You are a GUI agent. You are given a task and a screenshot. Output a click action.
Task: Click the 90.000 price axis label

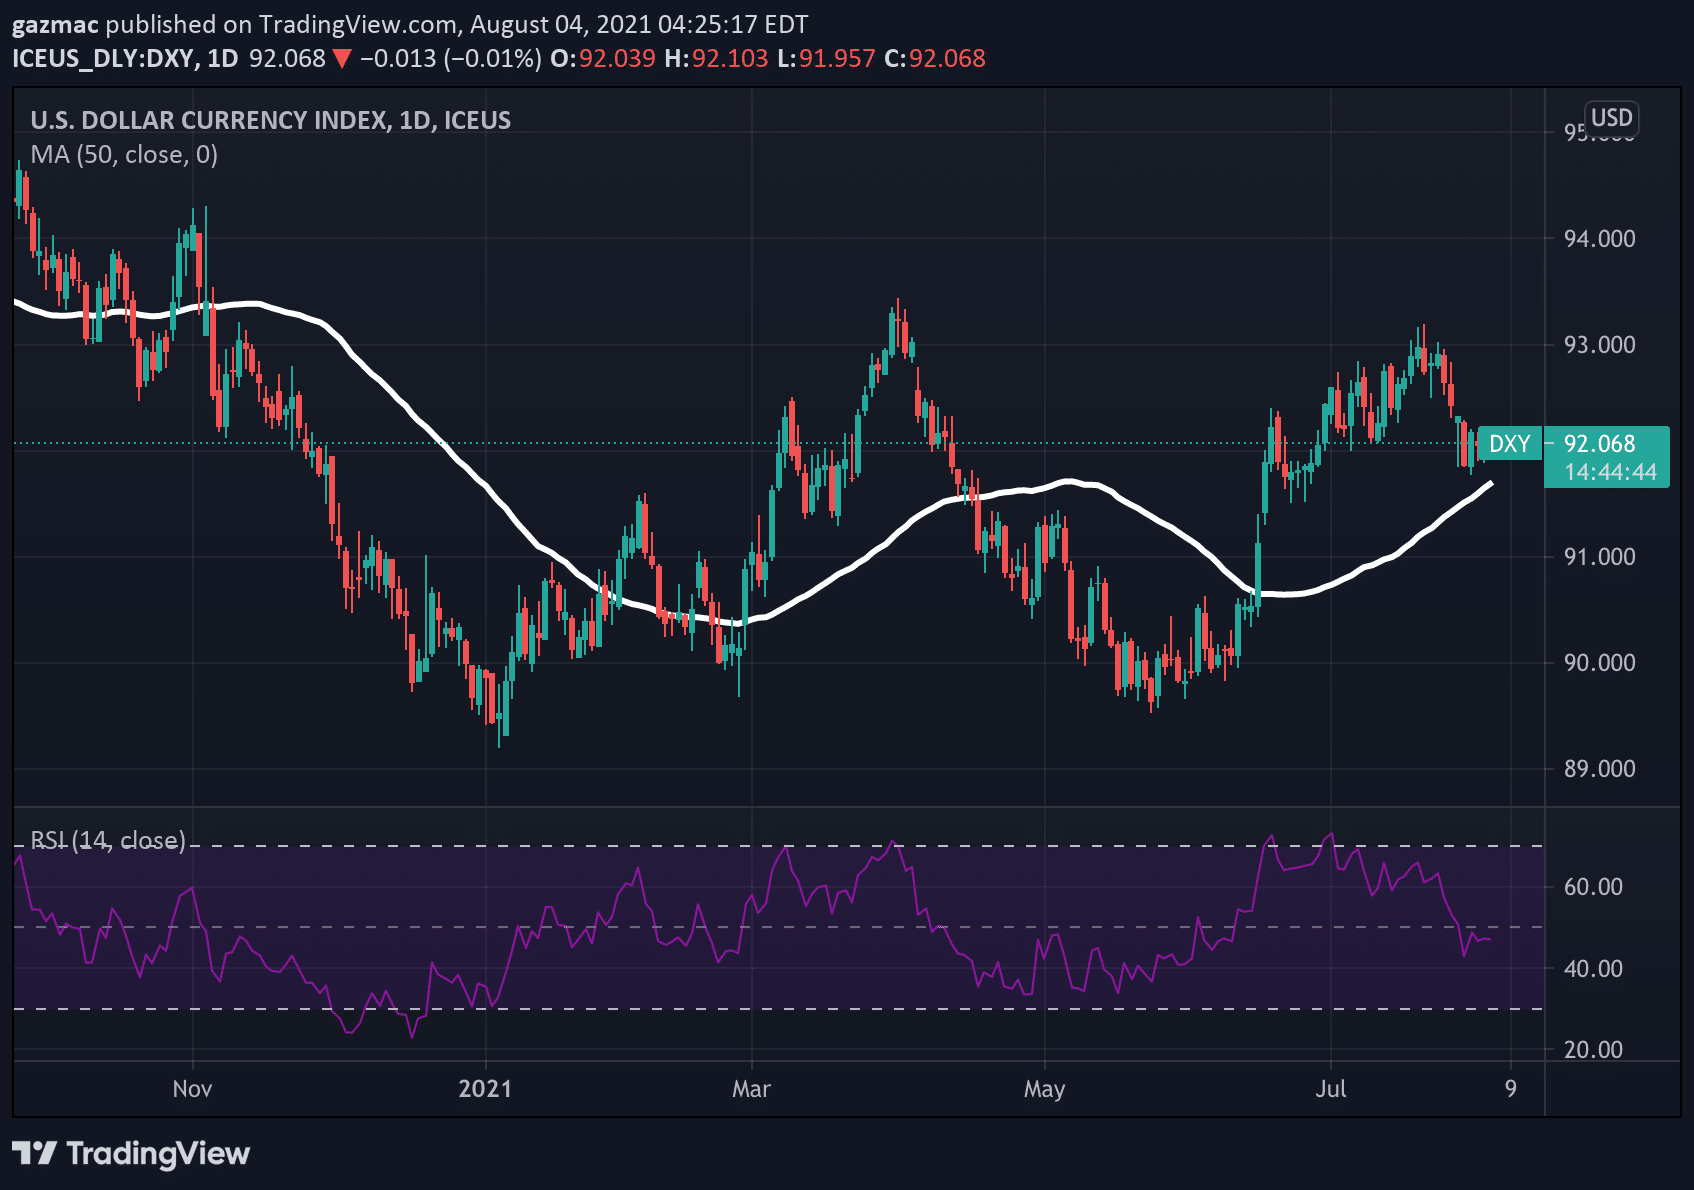click(1599, 662)
